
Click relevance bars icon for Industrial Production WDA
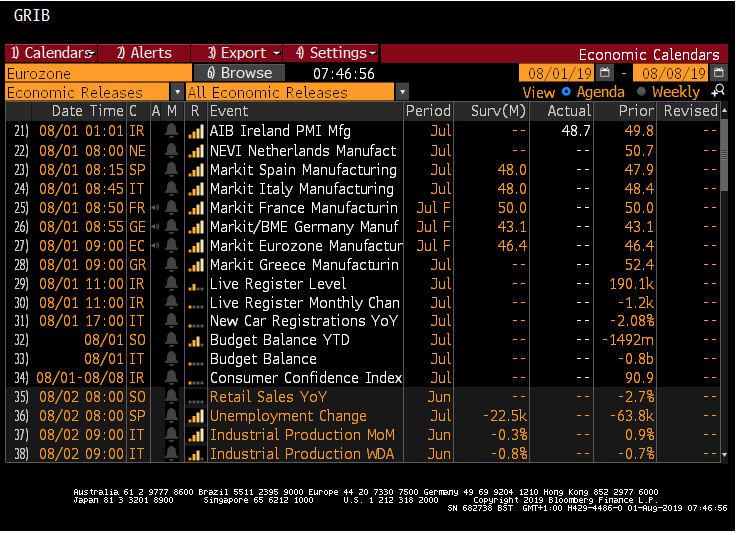pyautogui.click(x=196, y=455)
